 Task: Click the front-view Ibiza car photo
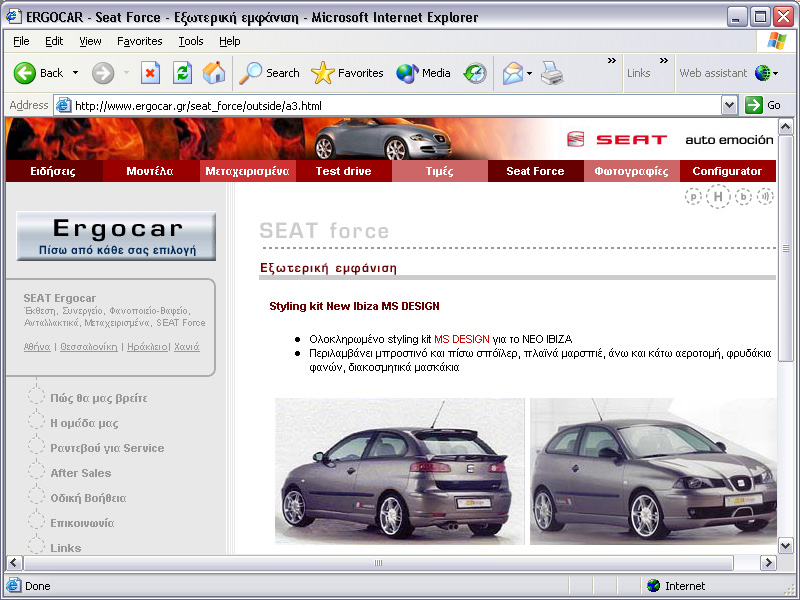coord(654,471)
